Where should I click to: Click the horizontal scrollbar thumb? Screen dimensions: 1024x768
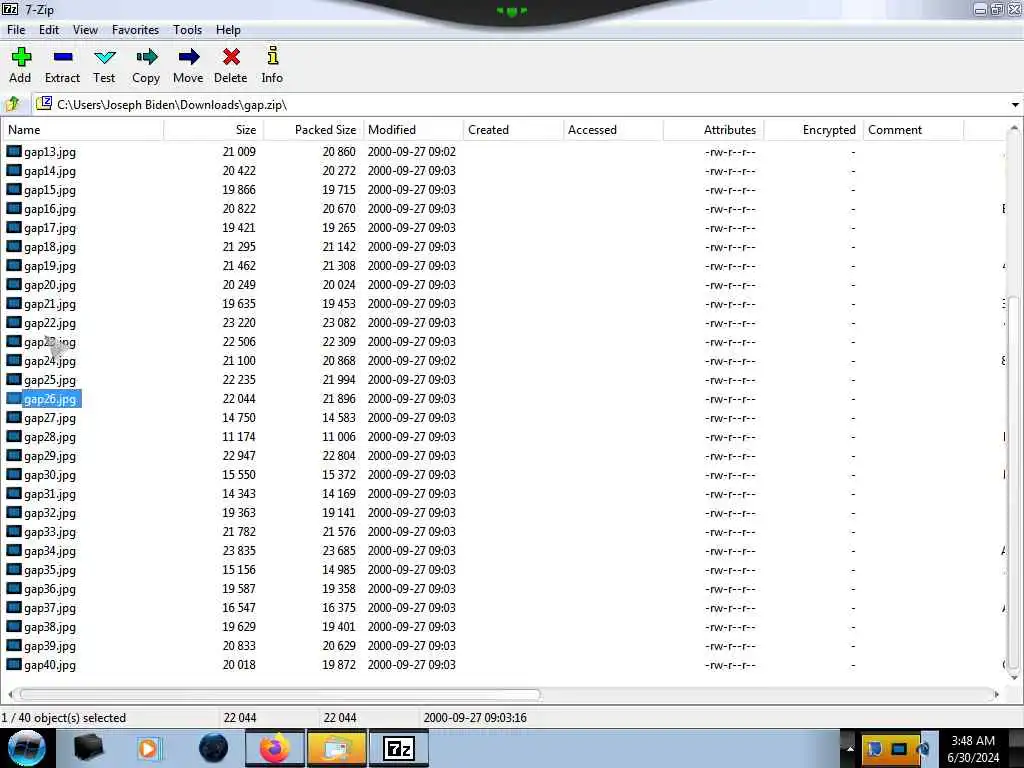[280, 694]
